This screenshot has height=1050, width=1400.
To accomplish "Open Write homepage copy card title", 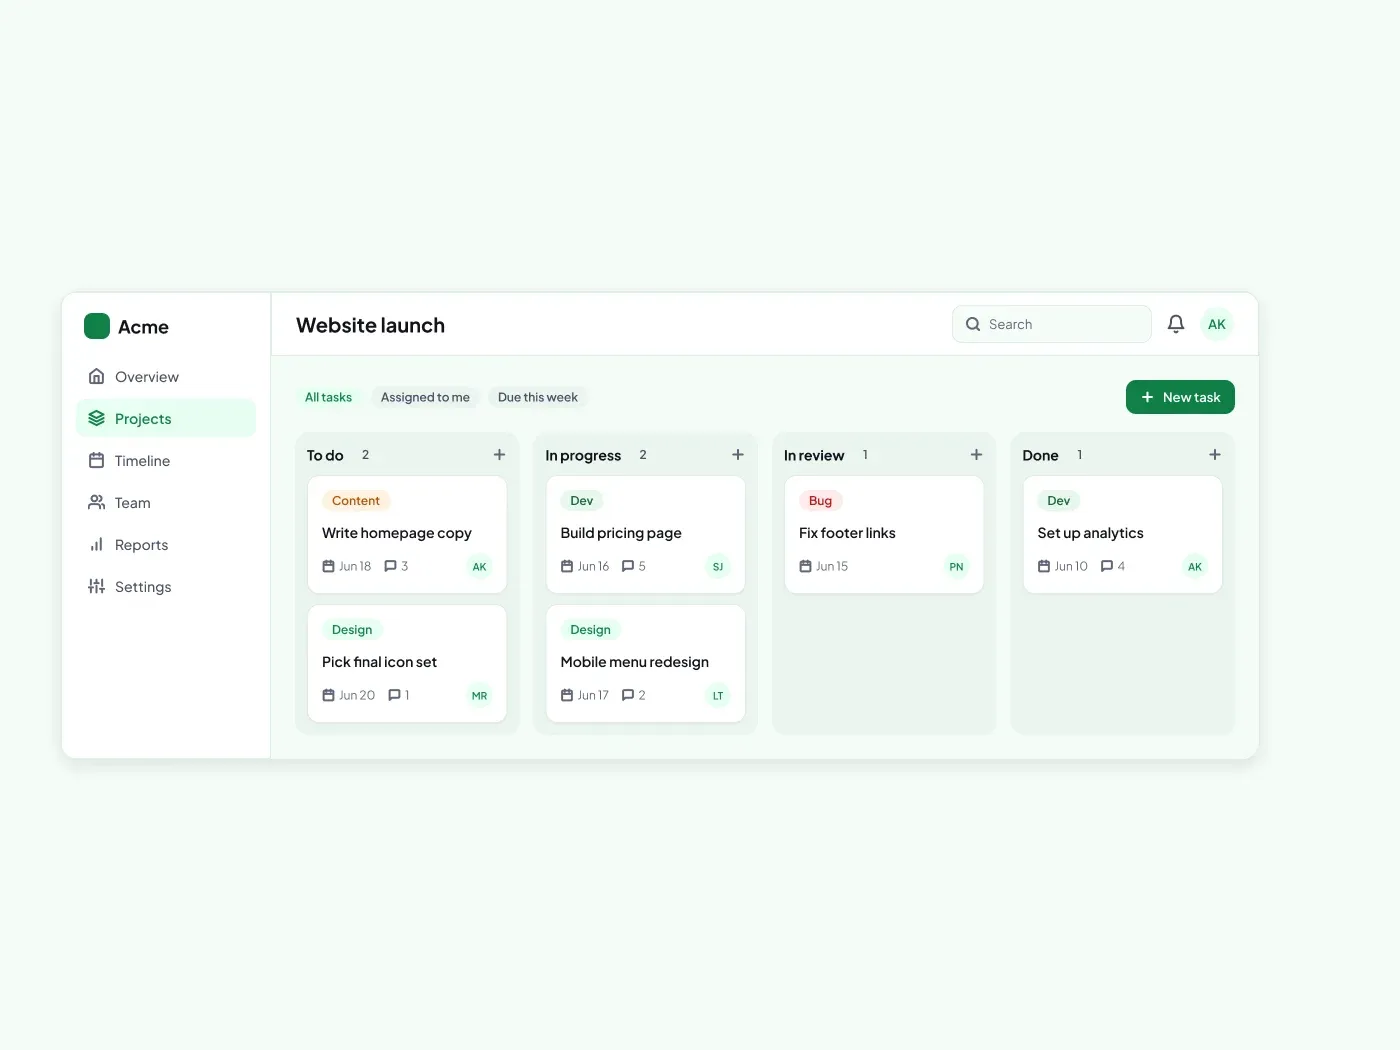I will pos(397,533).
